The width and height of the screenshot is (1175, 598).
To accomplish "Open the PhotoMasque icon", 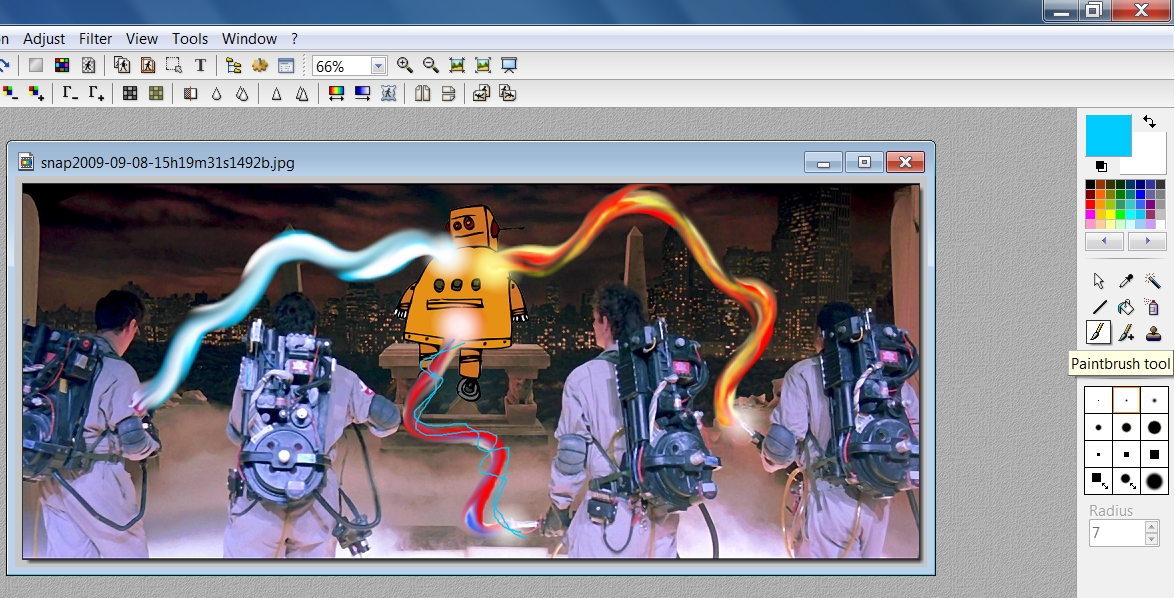I will click(x=388, y=93).
